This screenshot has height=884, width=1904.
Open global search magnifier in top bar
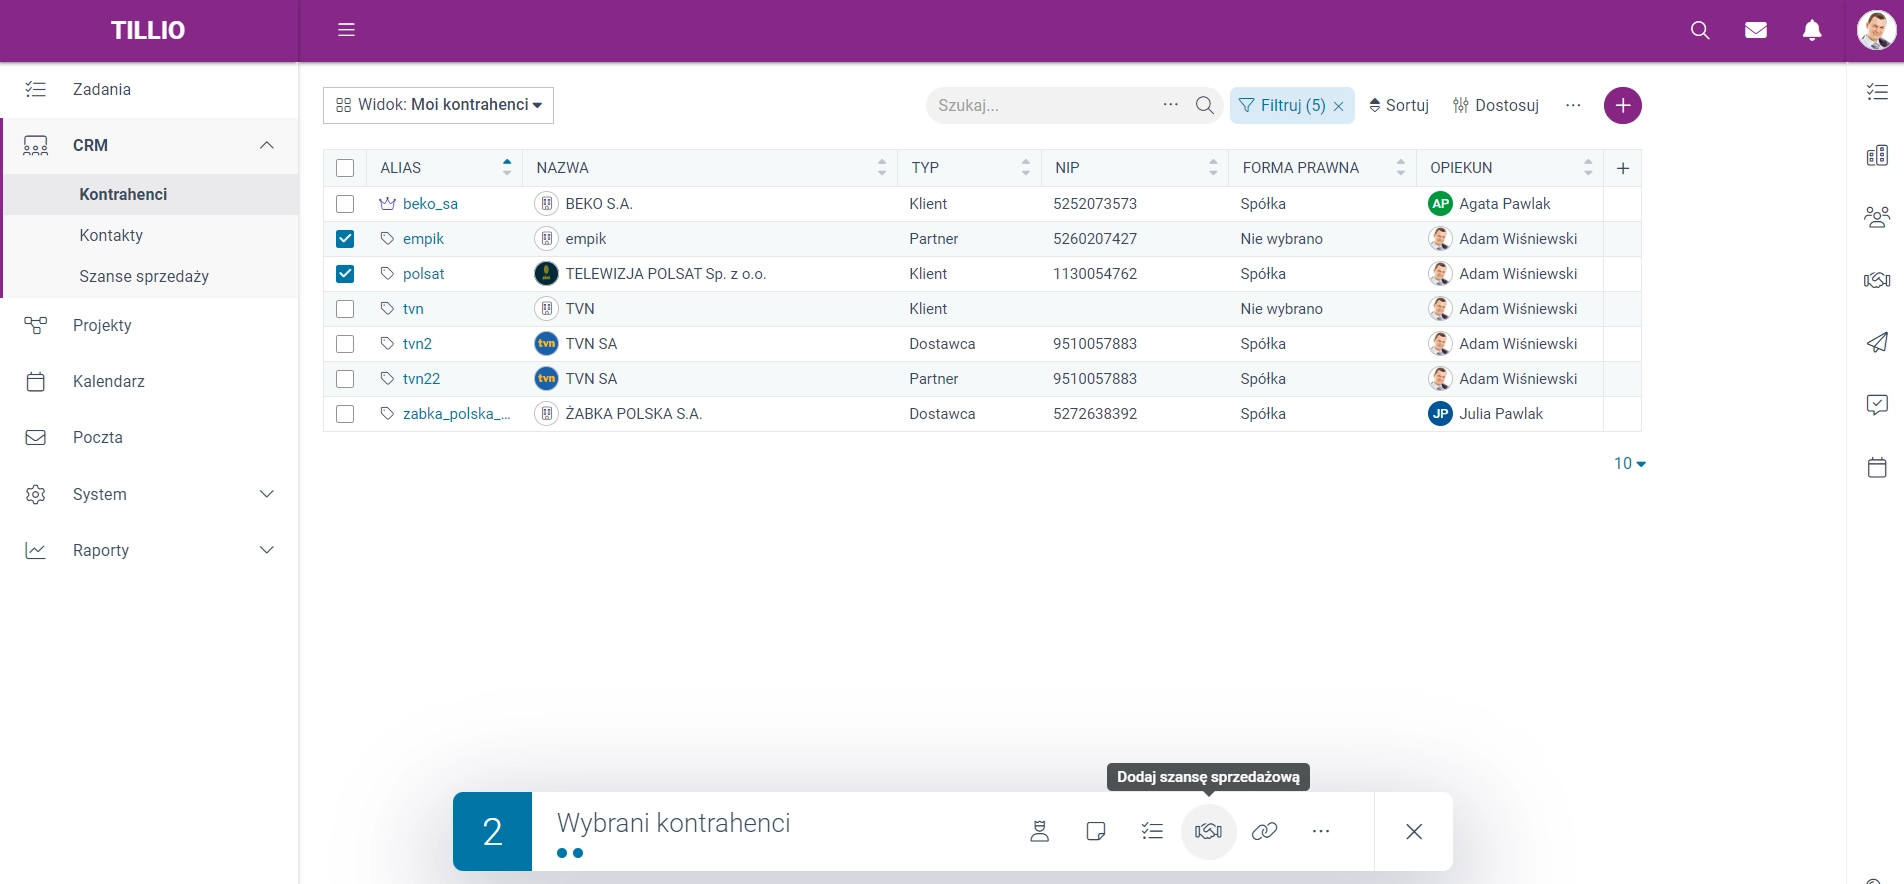pos(1700,30)
